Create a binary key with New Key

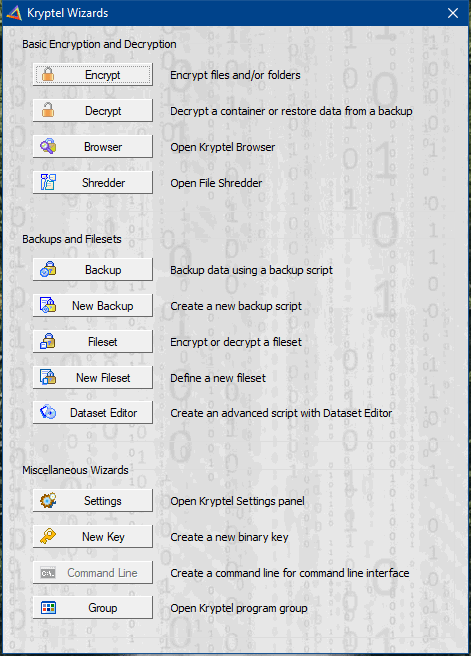(x=93, y=536)
